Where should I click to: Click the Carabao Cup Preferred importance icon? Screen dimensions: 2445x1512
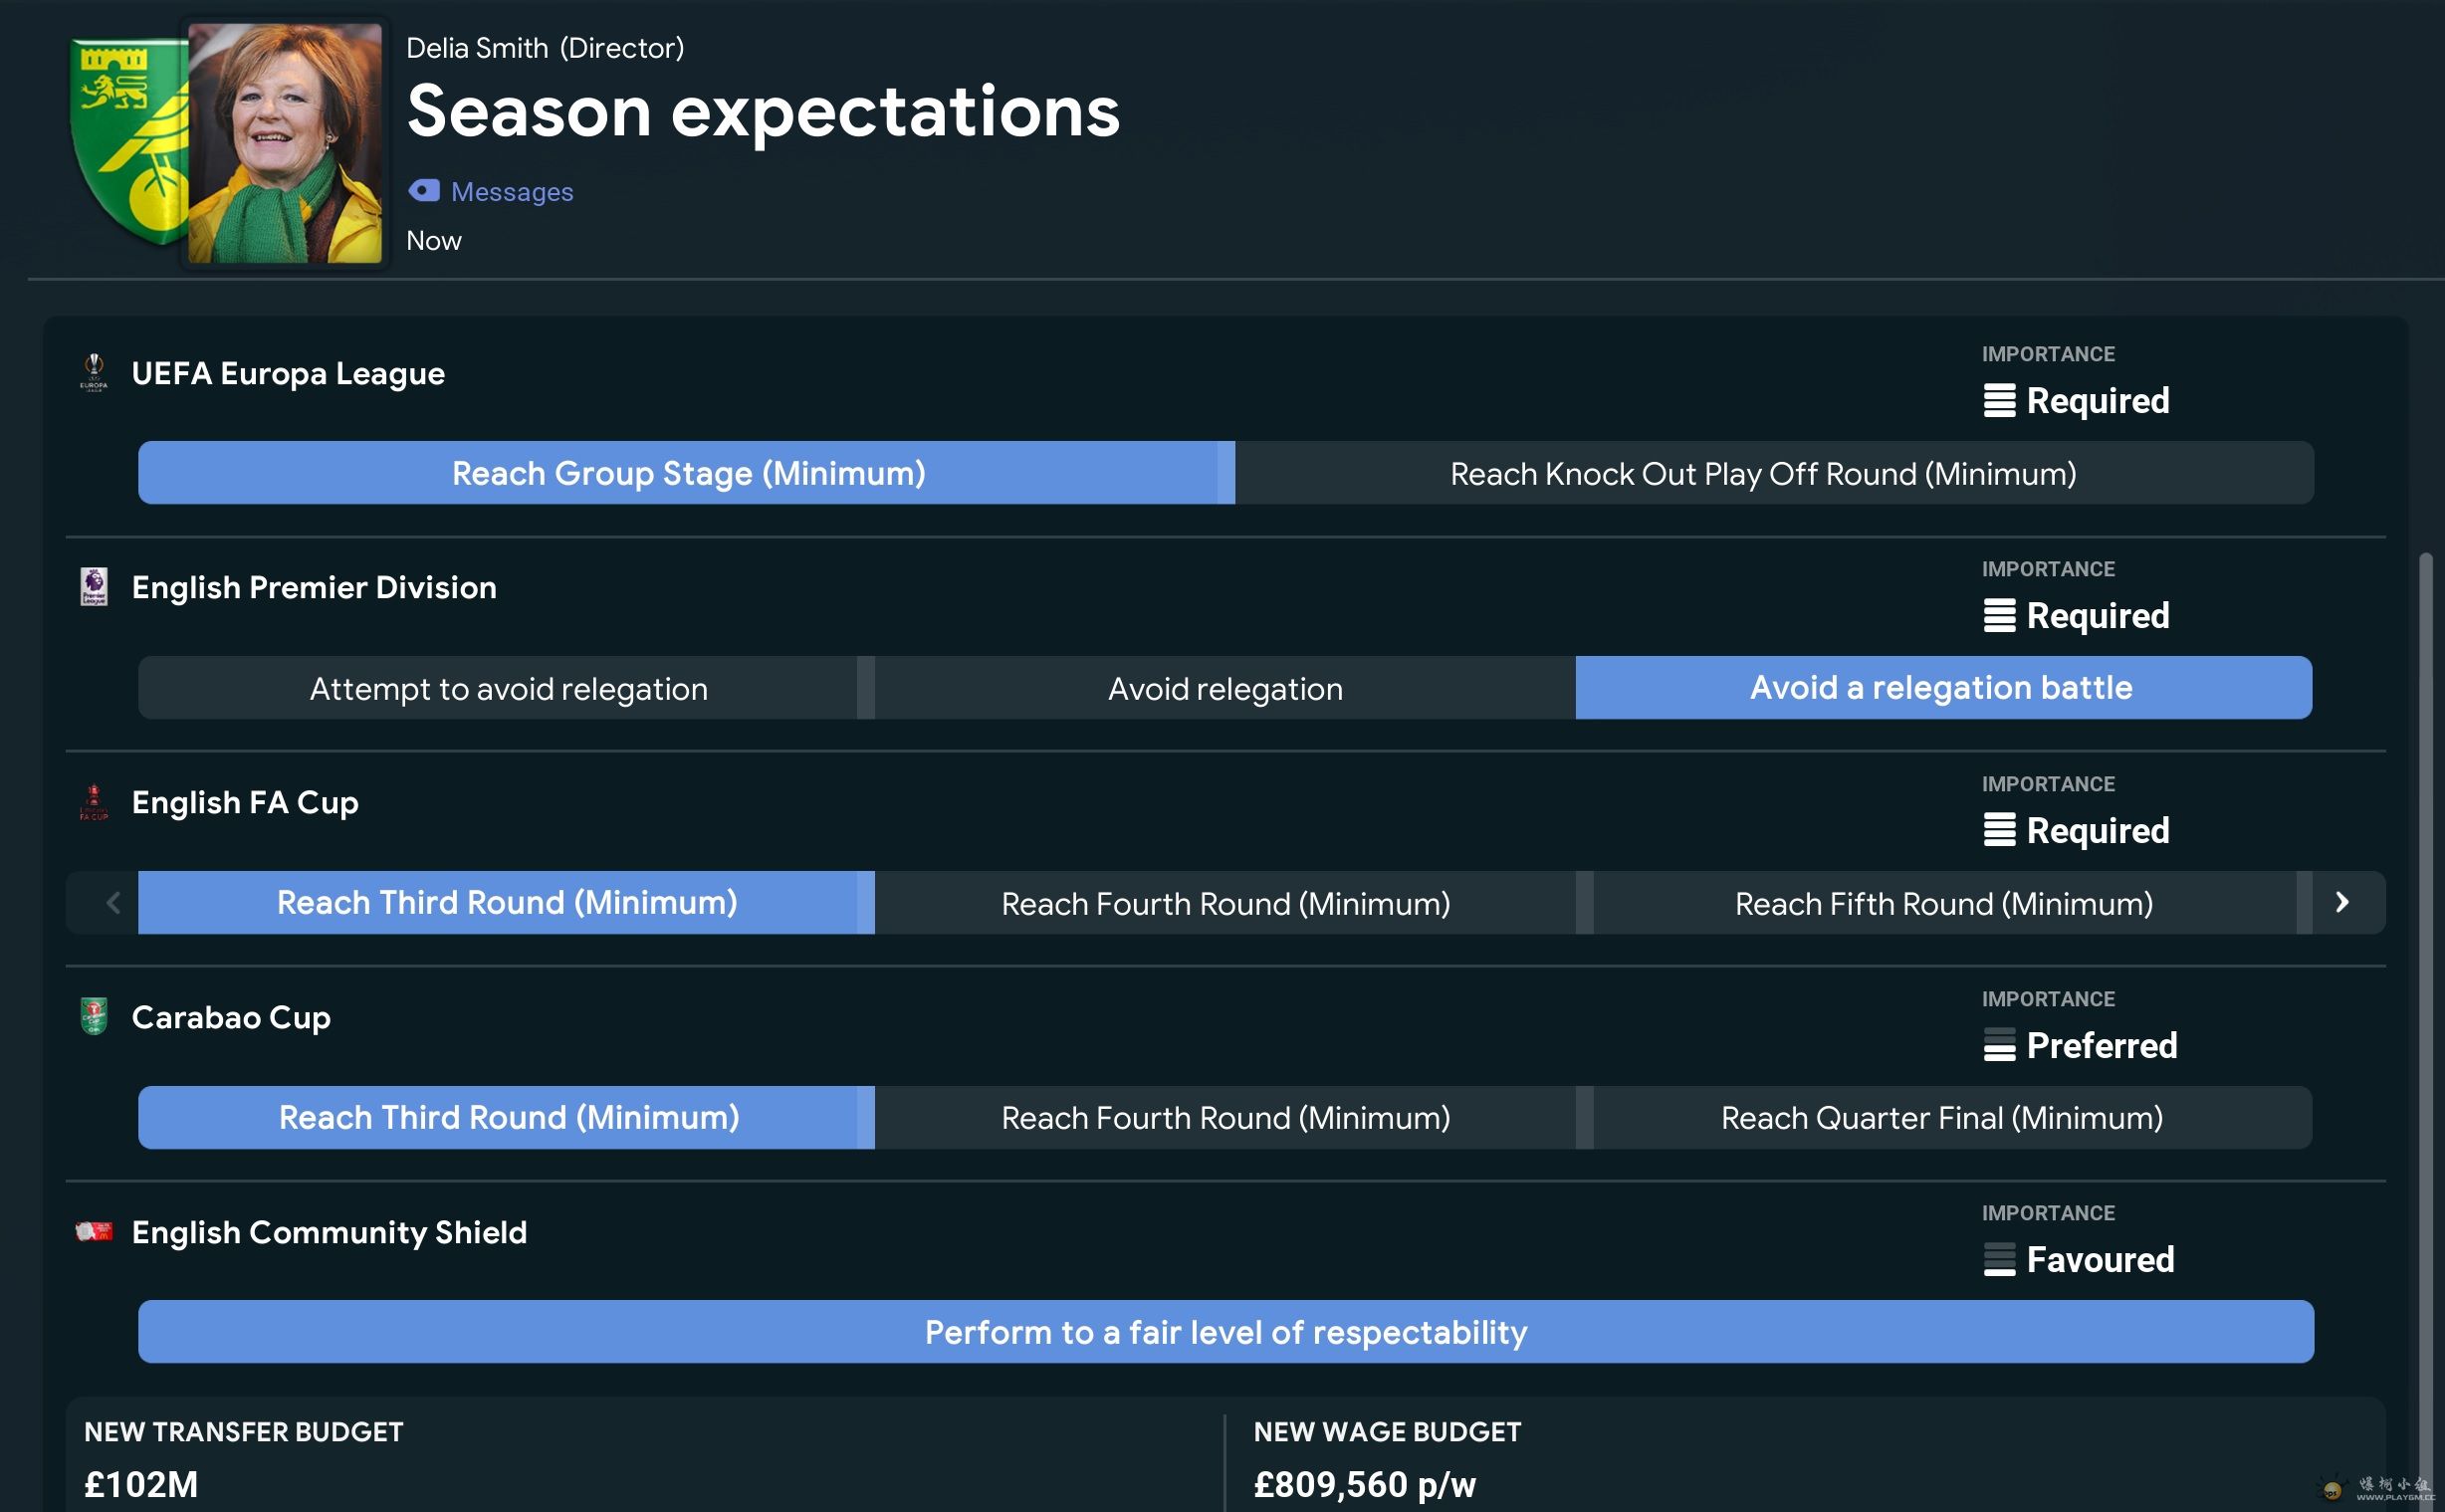click(x=1999, y=1046)
